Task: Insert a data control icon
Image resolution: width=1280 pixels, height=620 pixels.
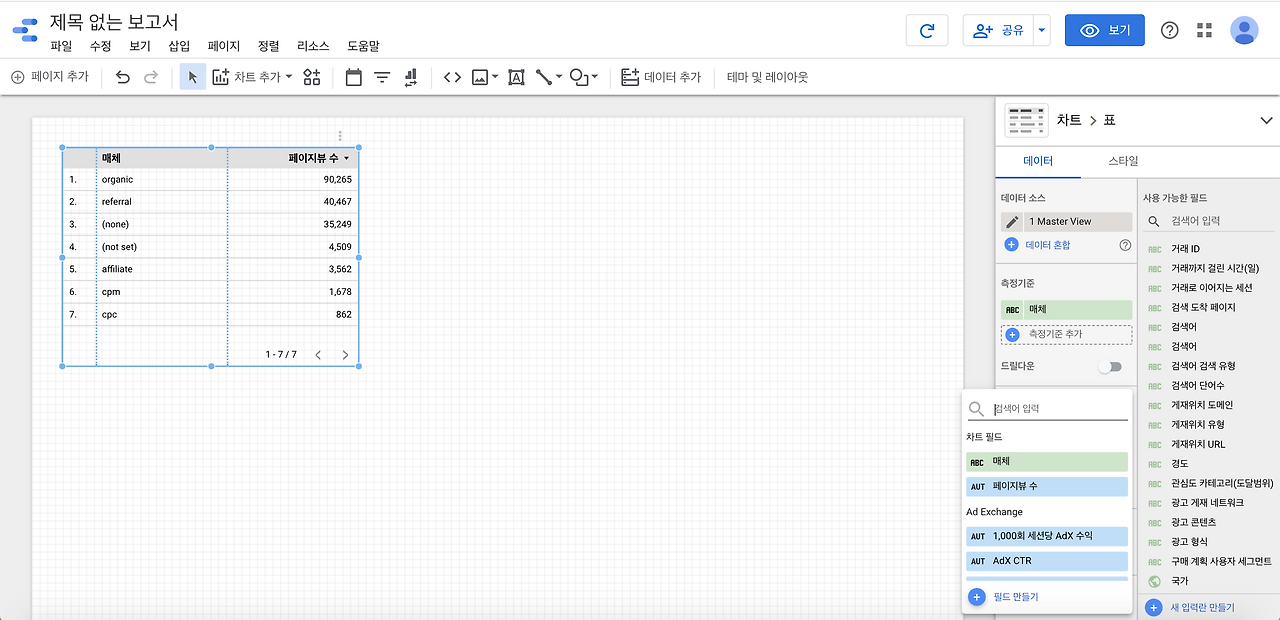Action: click(x=410, y=77)
